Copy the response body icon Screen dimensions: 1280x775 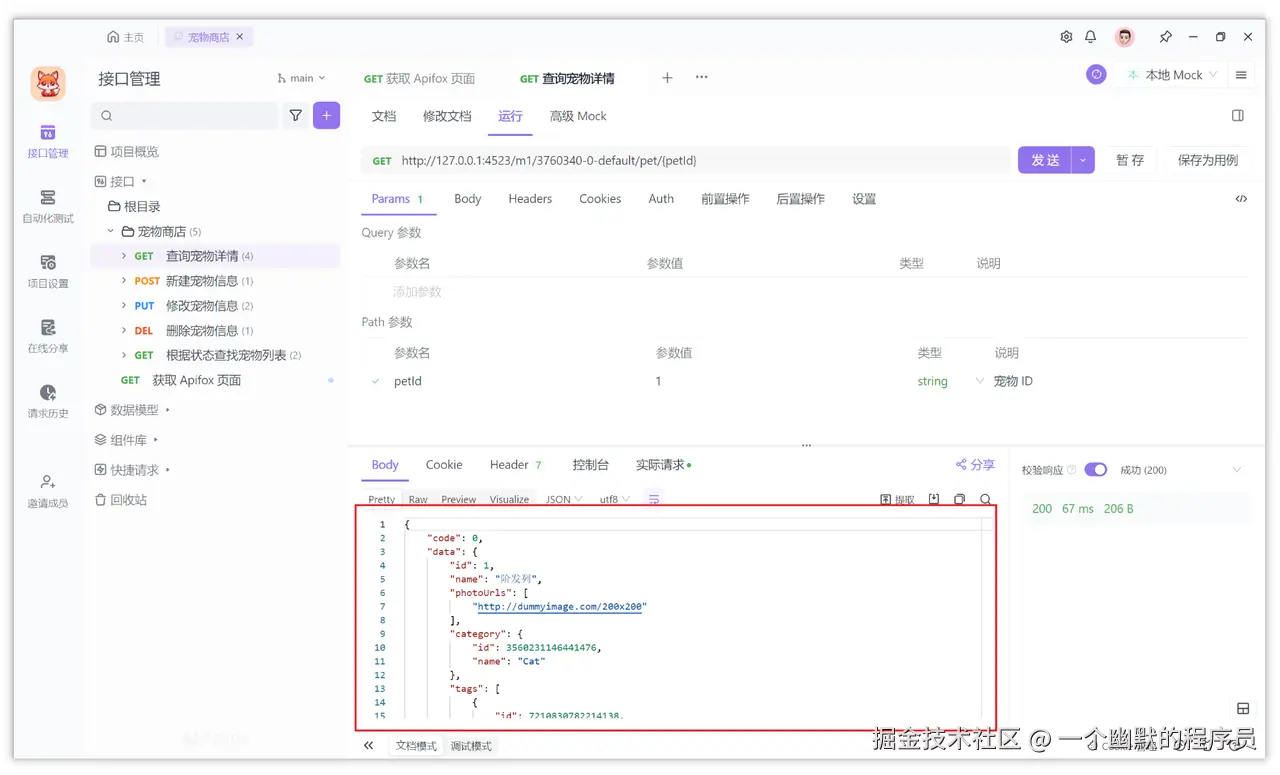[960, 499]
